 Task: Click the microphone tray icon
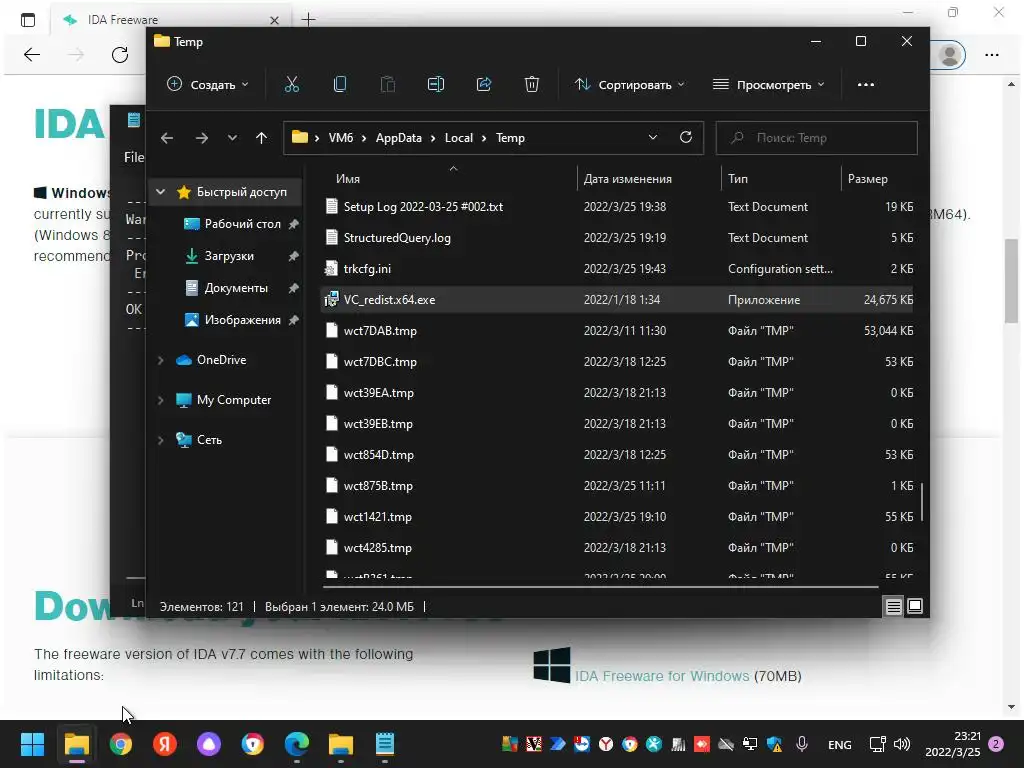click(x=802, y=744)
